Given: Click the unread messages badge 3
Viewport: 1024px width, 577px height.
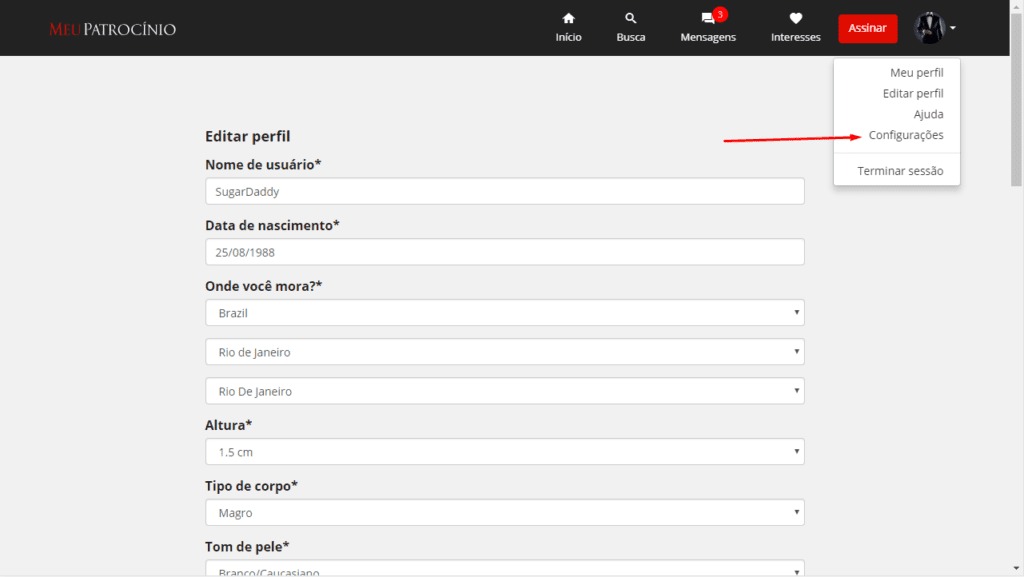Looking at the screenshot, I should (x=720, y=14).
